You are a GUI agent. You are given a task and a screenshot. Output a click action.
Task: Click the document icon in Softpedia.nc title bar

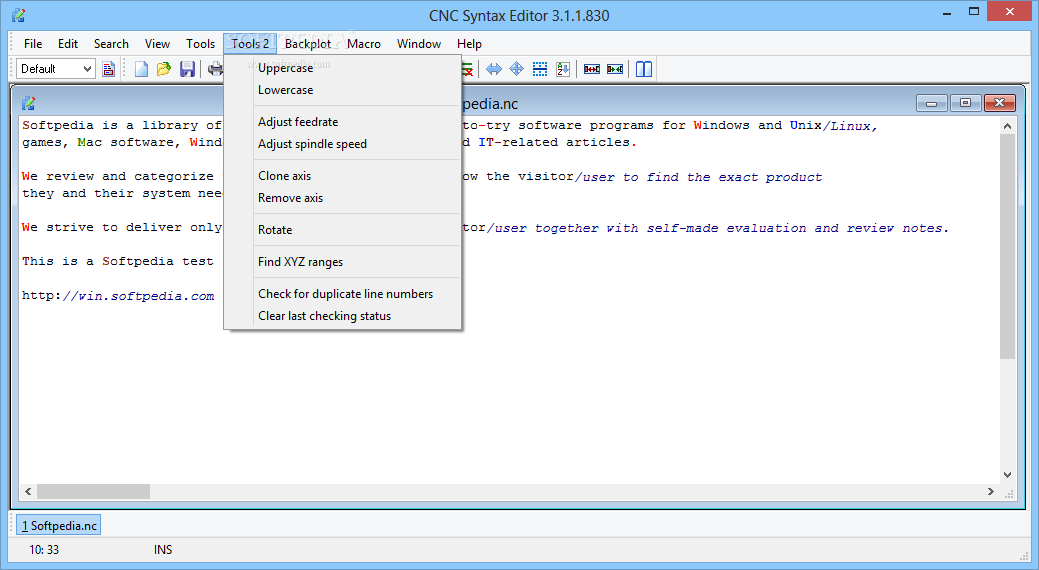(x=28, y=103)
